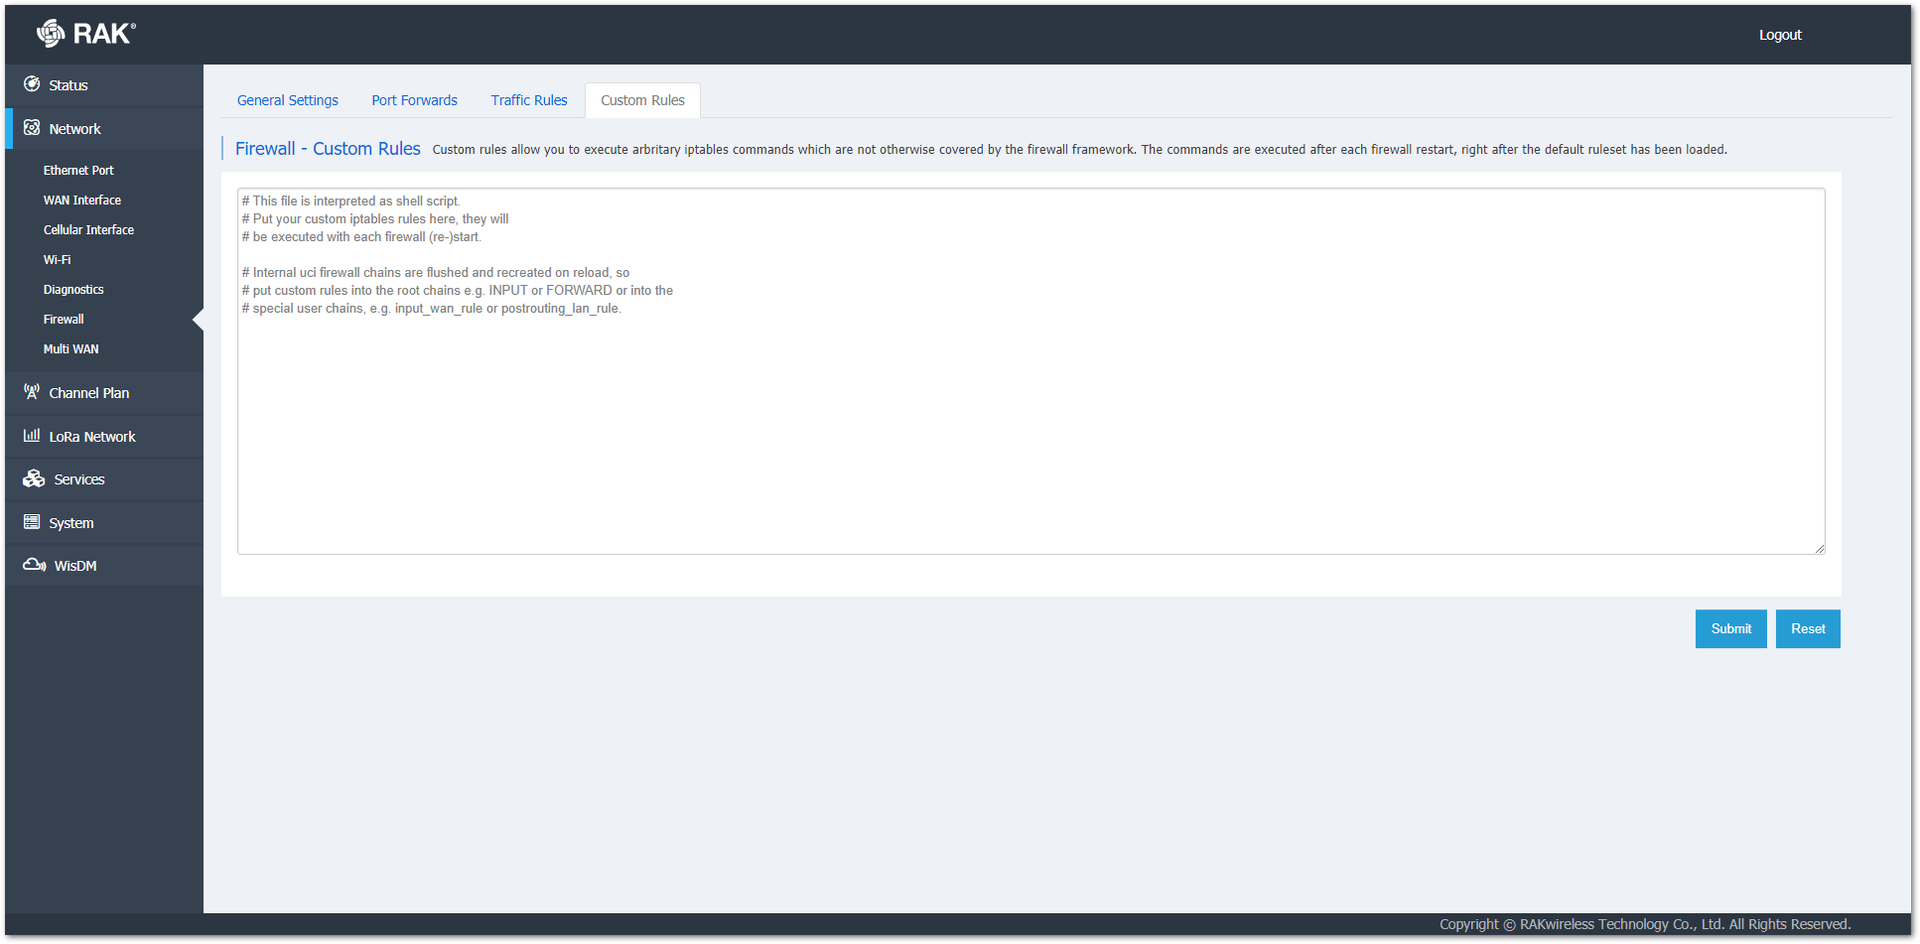Switch to the Traffic Rules tab
This screenshot has width=1920, height=944.
[x=529, y=100]
